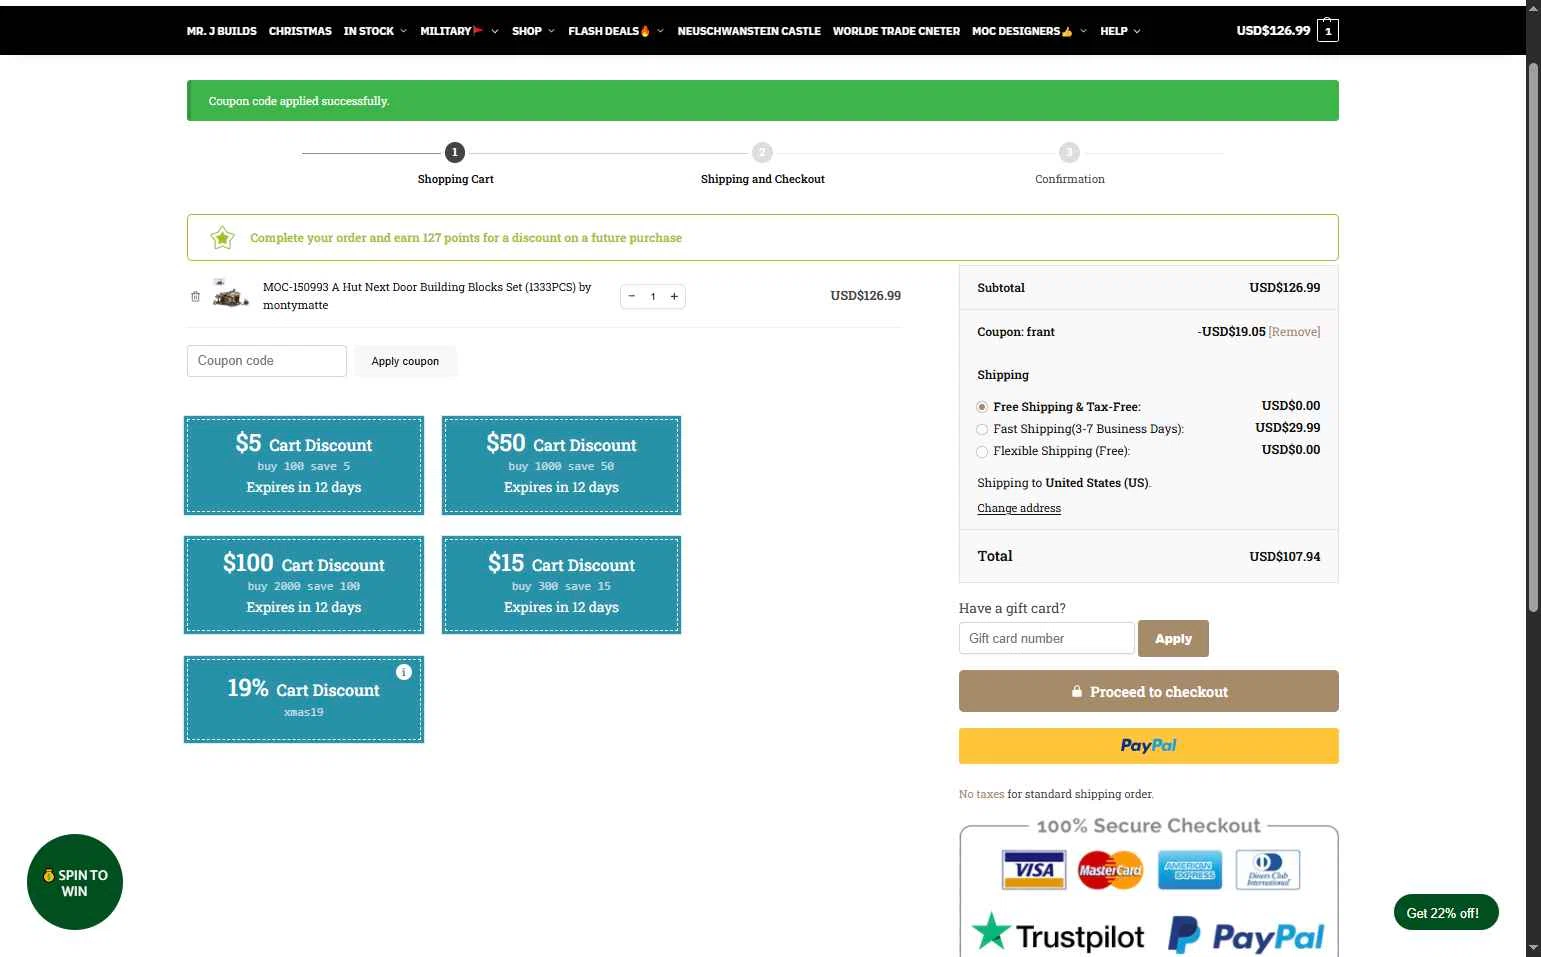The width and height of the screenshot is (1541, 957).
Task: Open the cart icon showing 1 item
Action: click(x=1328, y=31)
